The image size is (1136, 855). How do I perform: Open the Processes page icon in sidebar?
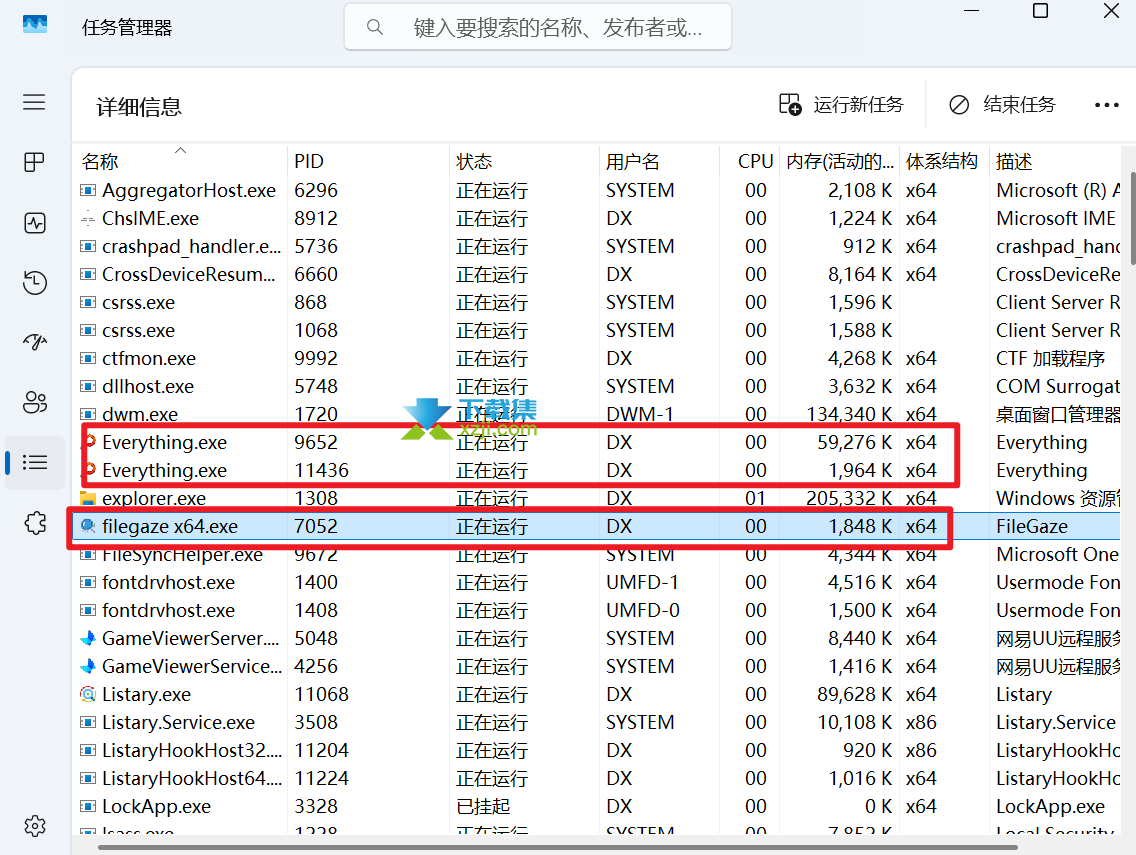pos(34,162)
